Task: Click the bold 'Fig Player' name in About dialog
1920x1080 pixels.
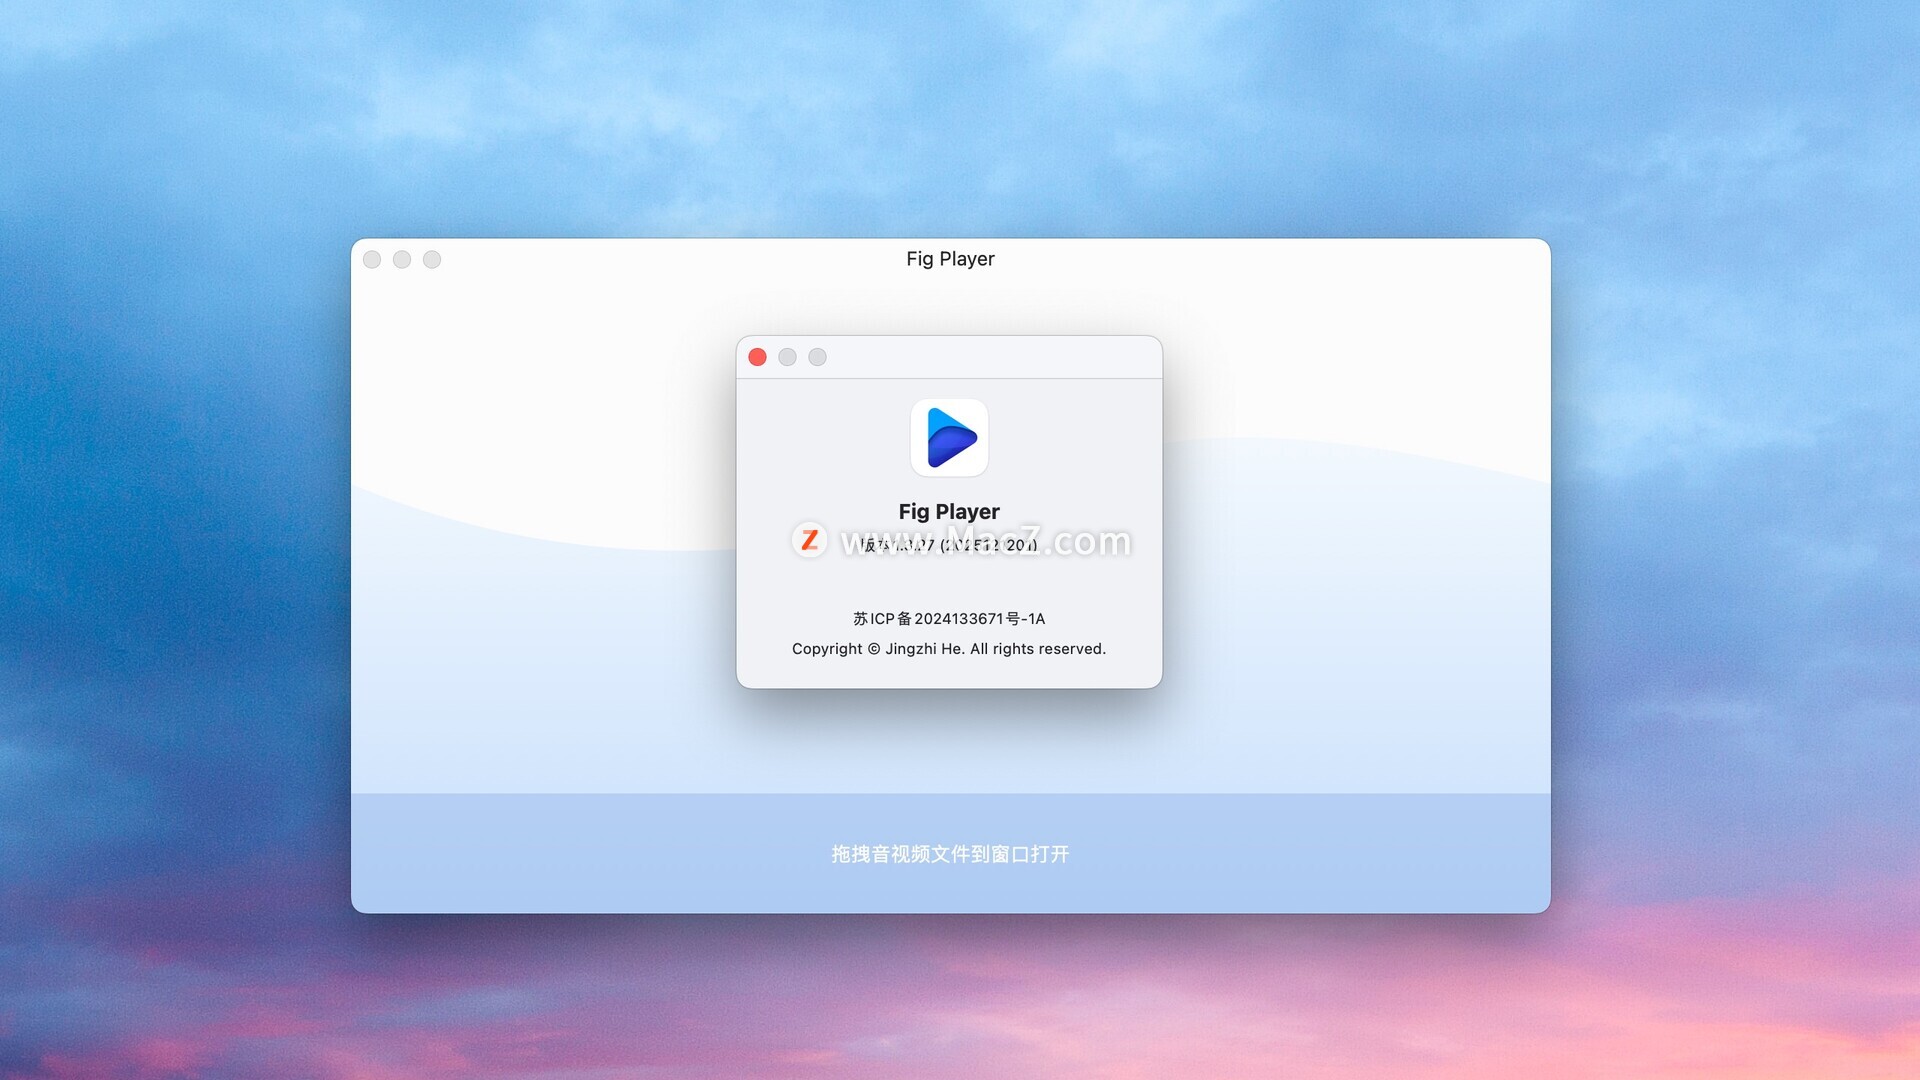Action: click(949, 511)
